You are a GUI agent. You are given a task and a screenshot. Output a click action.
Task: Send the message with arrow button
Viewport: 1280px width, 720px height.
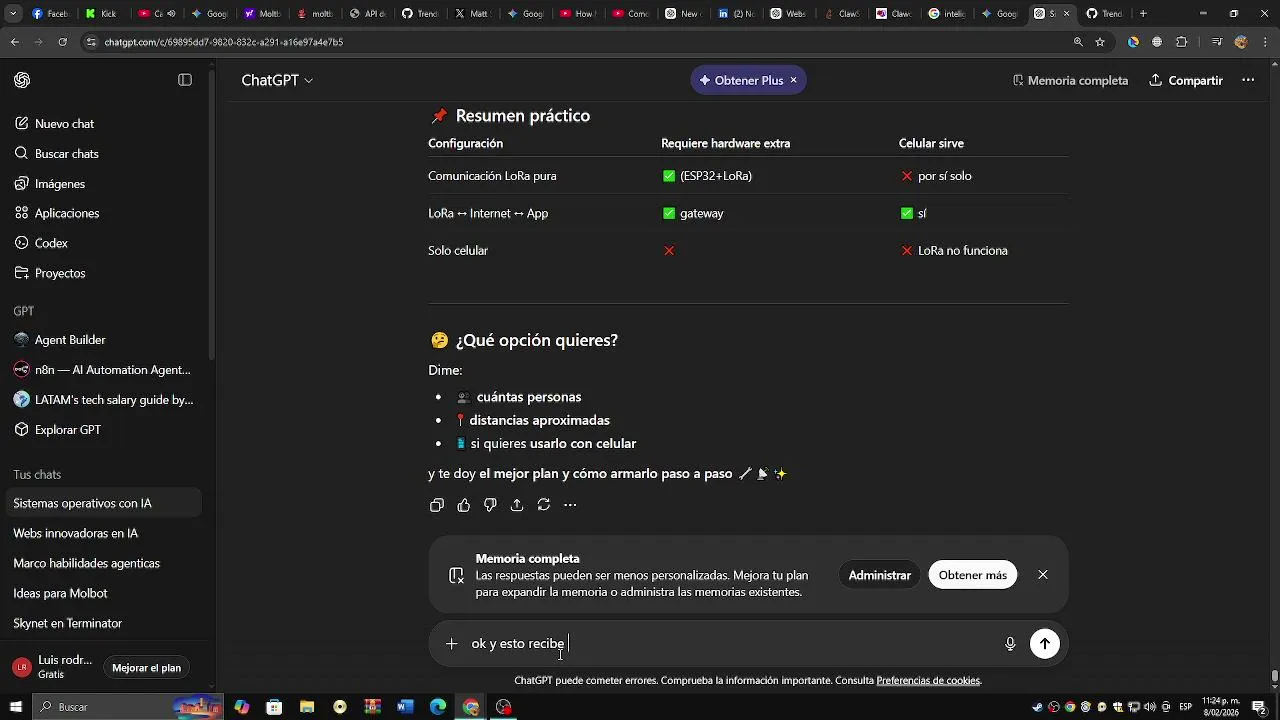pyautogui.click(x=1045, y=644)
